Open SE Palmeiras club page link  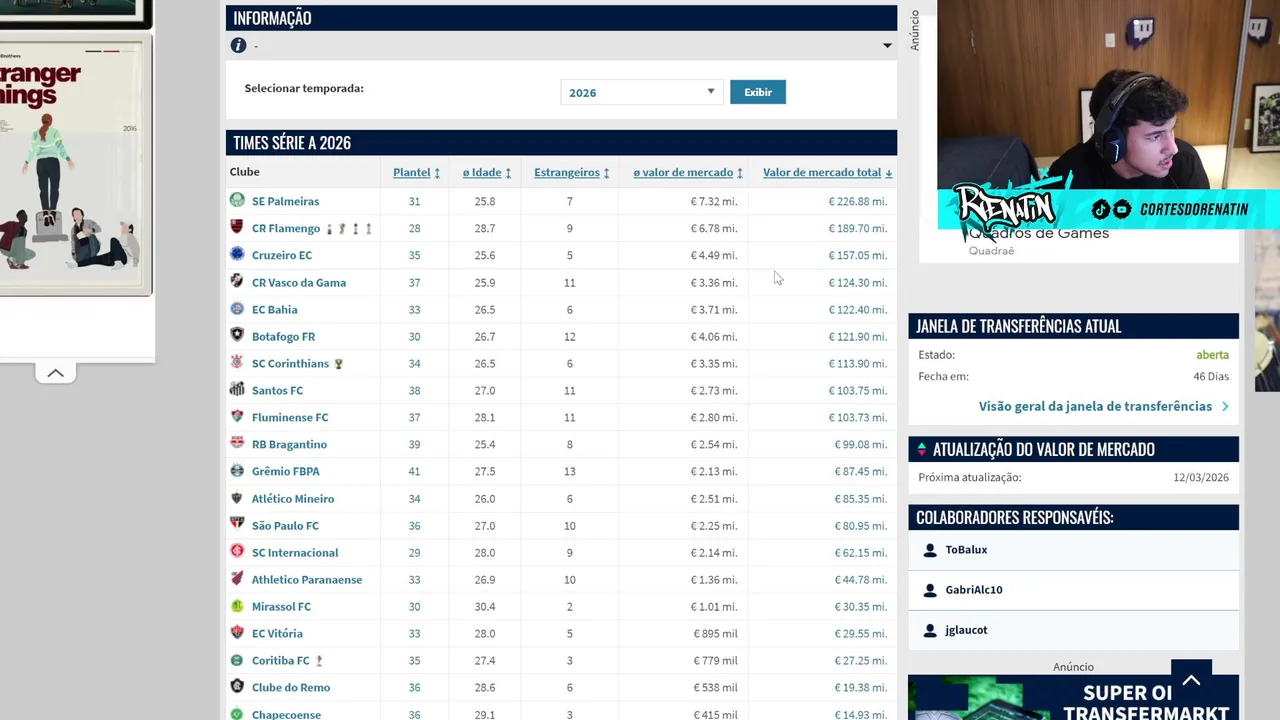[285, 201]
